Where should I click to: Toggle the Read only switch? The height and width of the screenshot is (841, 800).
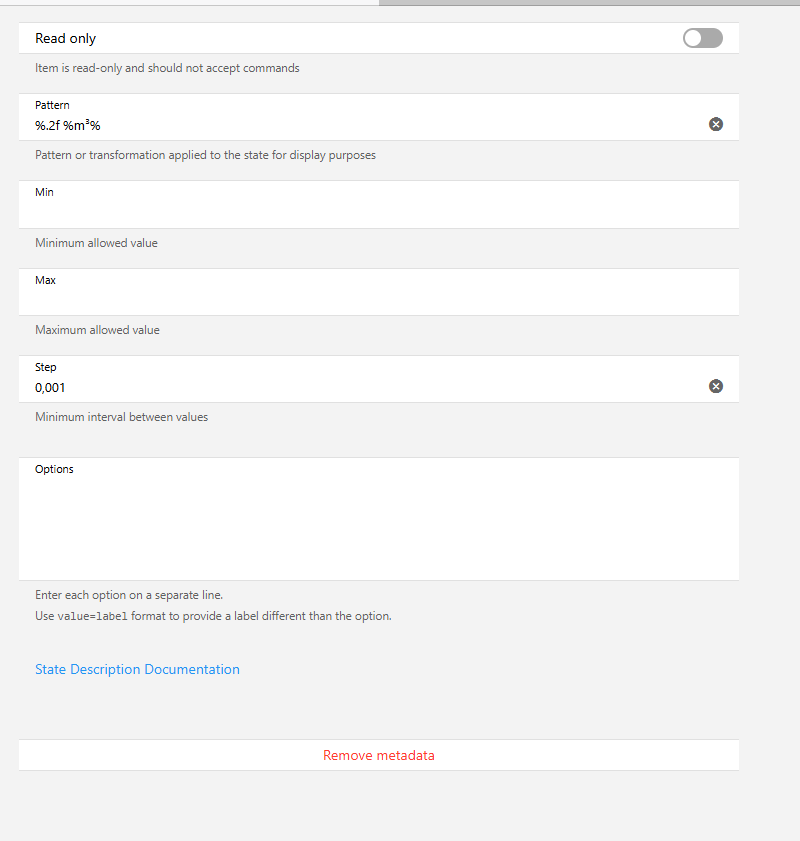click(x=702, y=38)
